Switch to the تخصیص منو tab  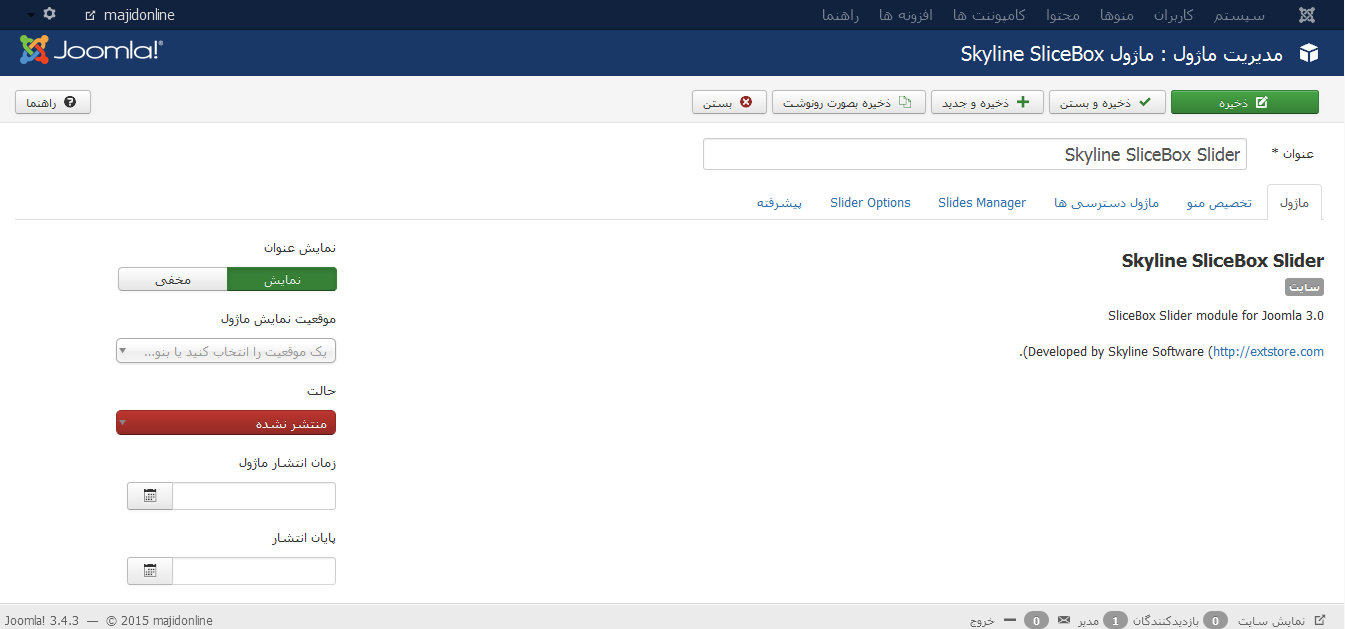pos(1219,203)
